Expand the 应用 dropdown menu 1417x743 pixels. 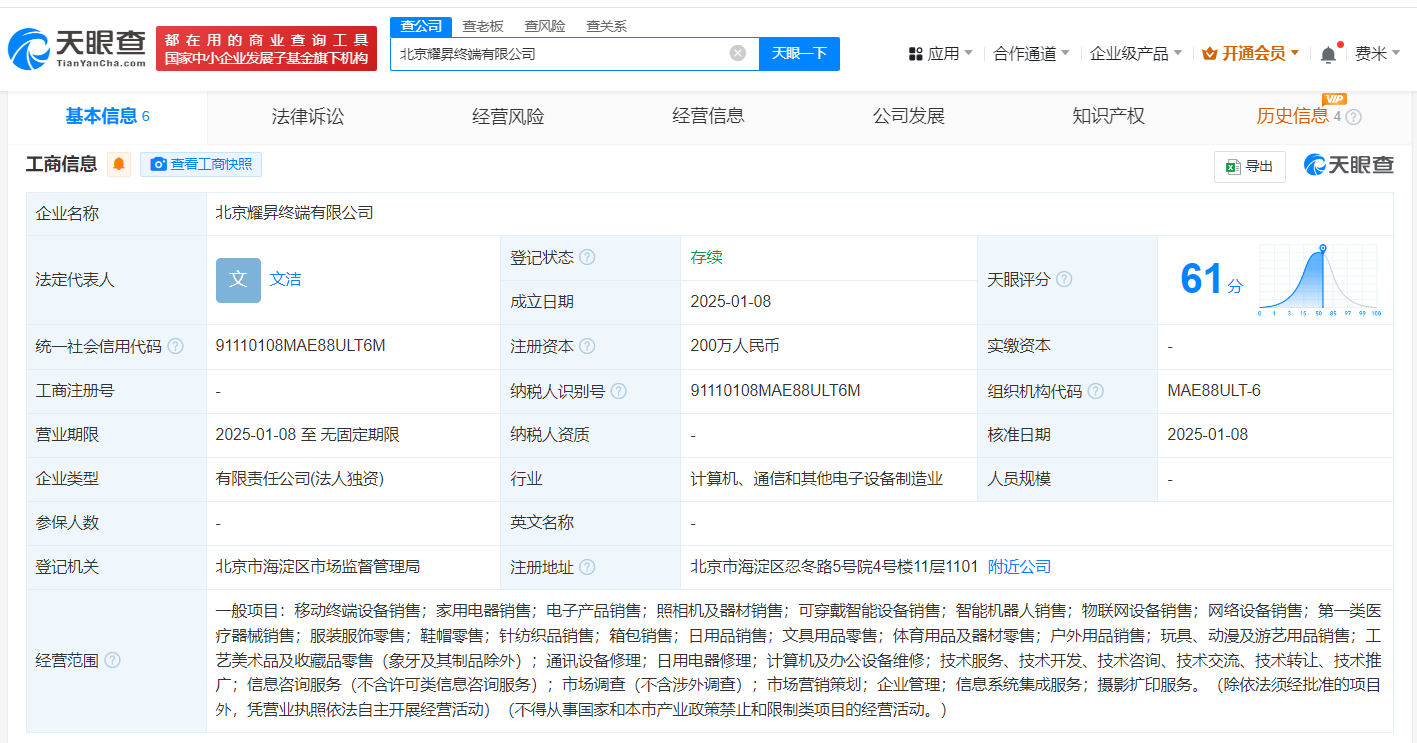tap(940, 54)
